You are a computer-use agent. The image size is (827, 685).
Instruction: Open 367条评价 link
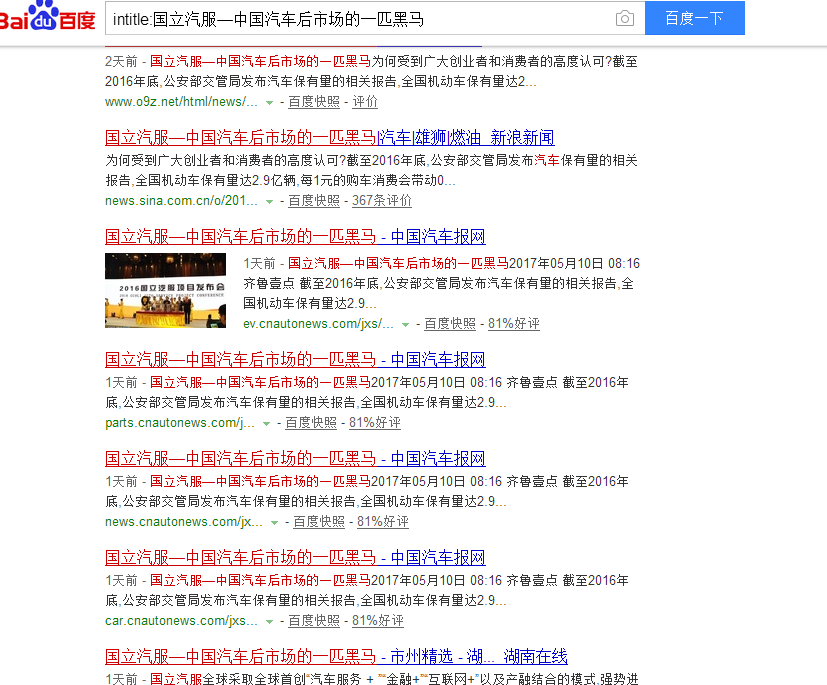(382, 201)
